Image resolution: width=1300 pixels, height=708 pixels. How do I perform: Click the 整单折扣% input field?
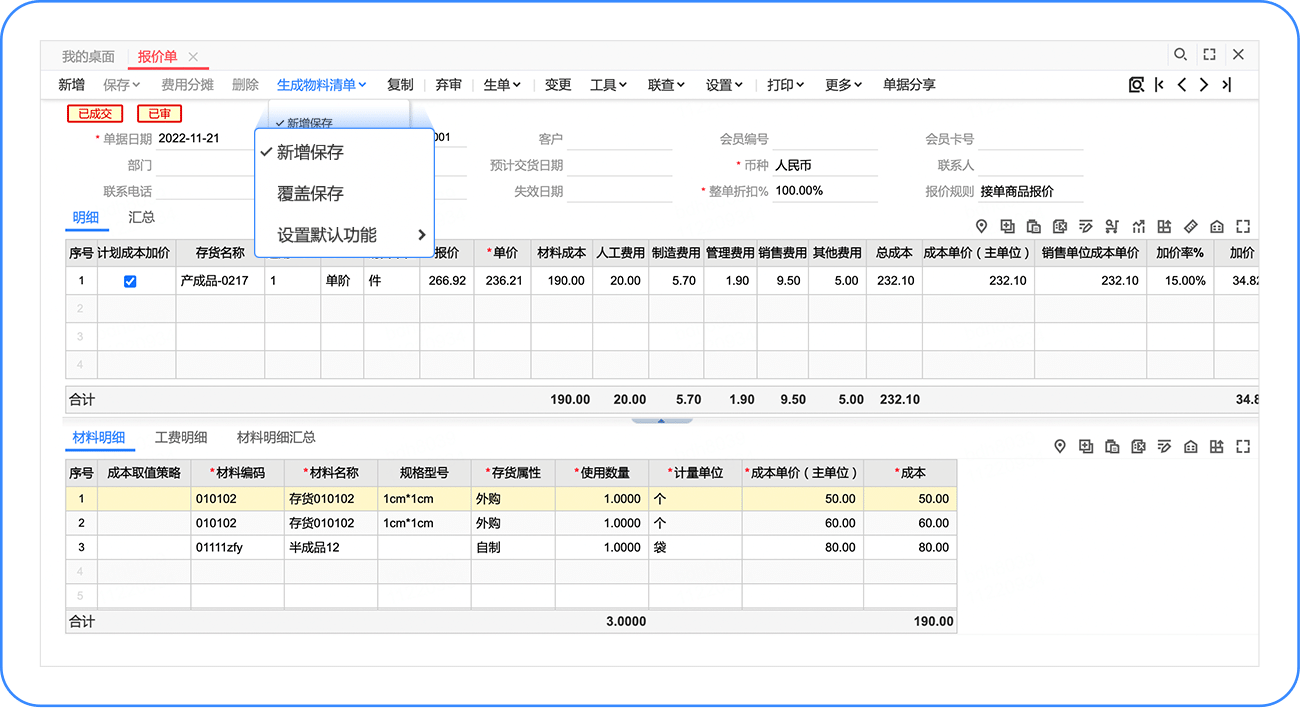click(x=824, y=191)
